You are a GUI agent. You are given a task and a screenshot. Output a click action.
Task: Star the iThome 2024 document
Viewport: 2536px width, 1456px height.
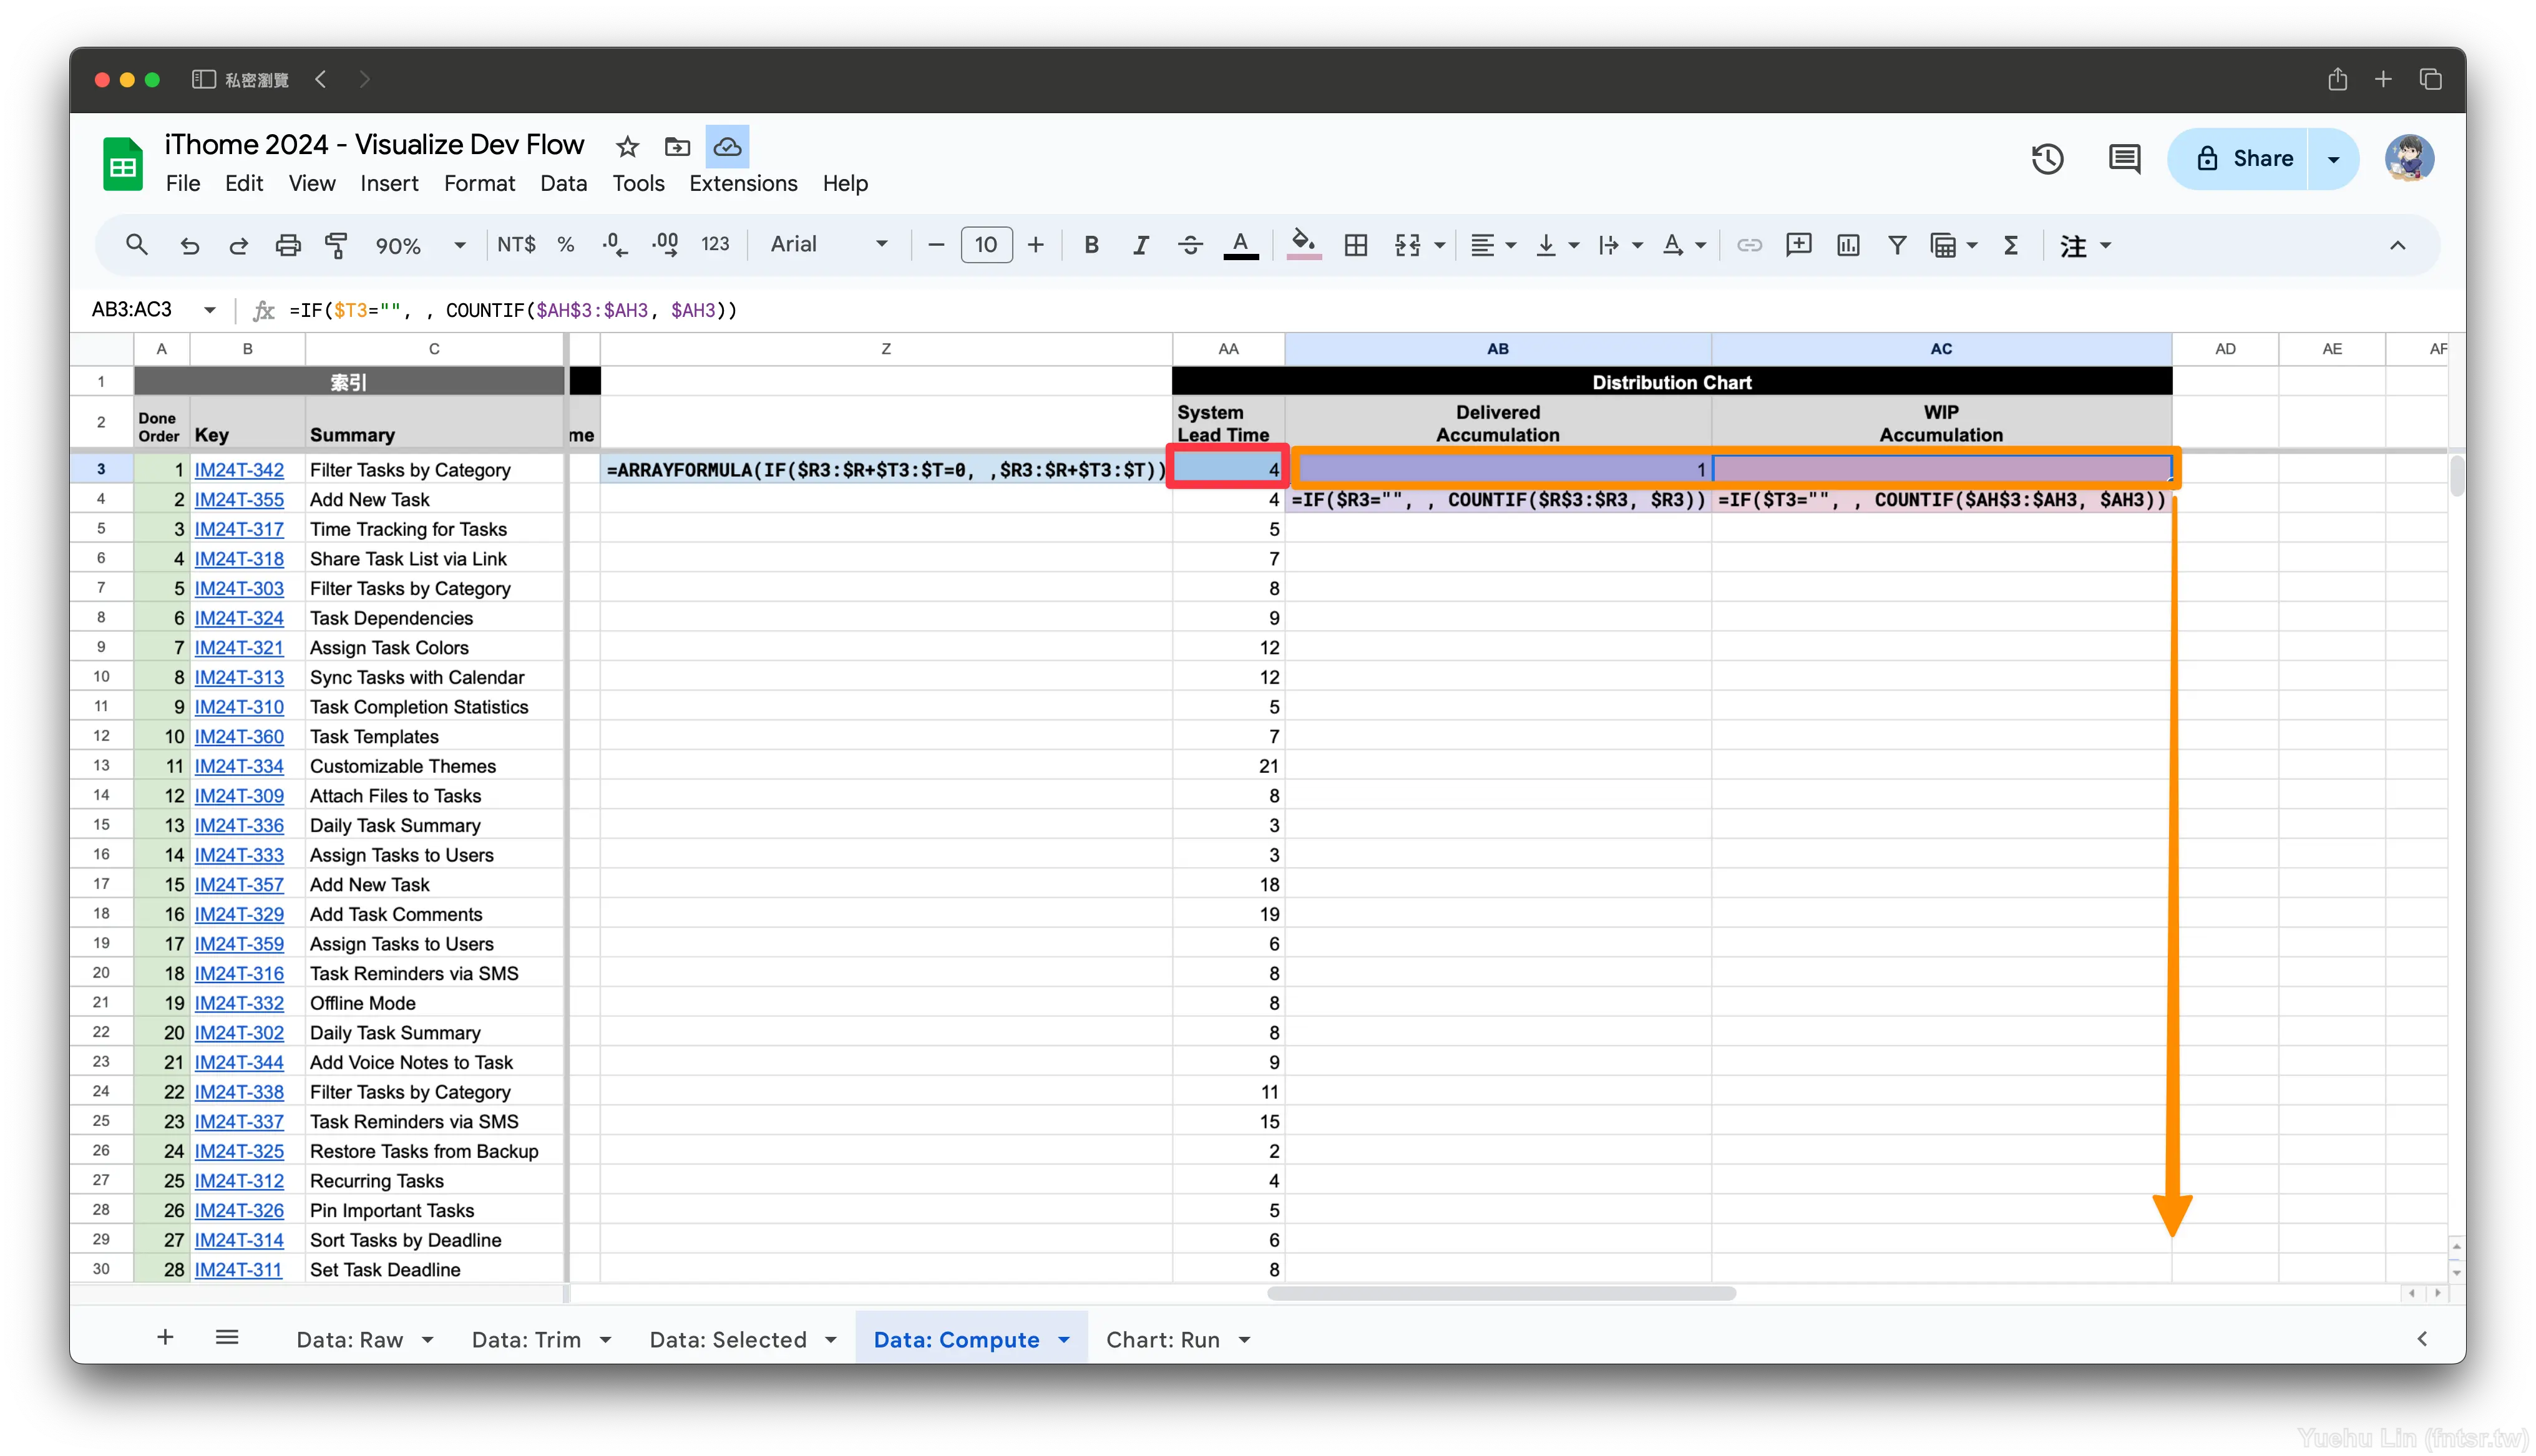click(627, 147)
